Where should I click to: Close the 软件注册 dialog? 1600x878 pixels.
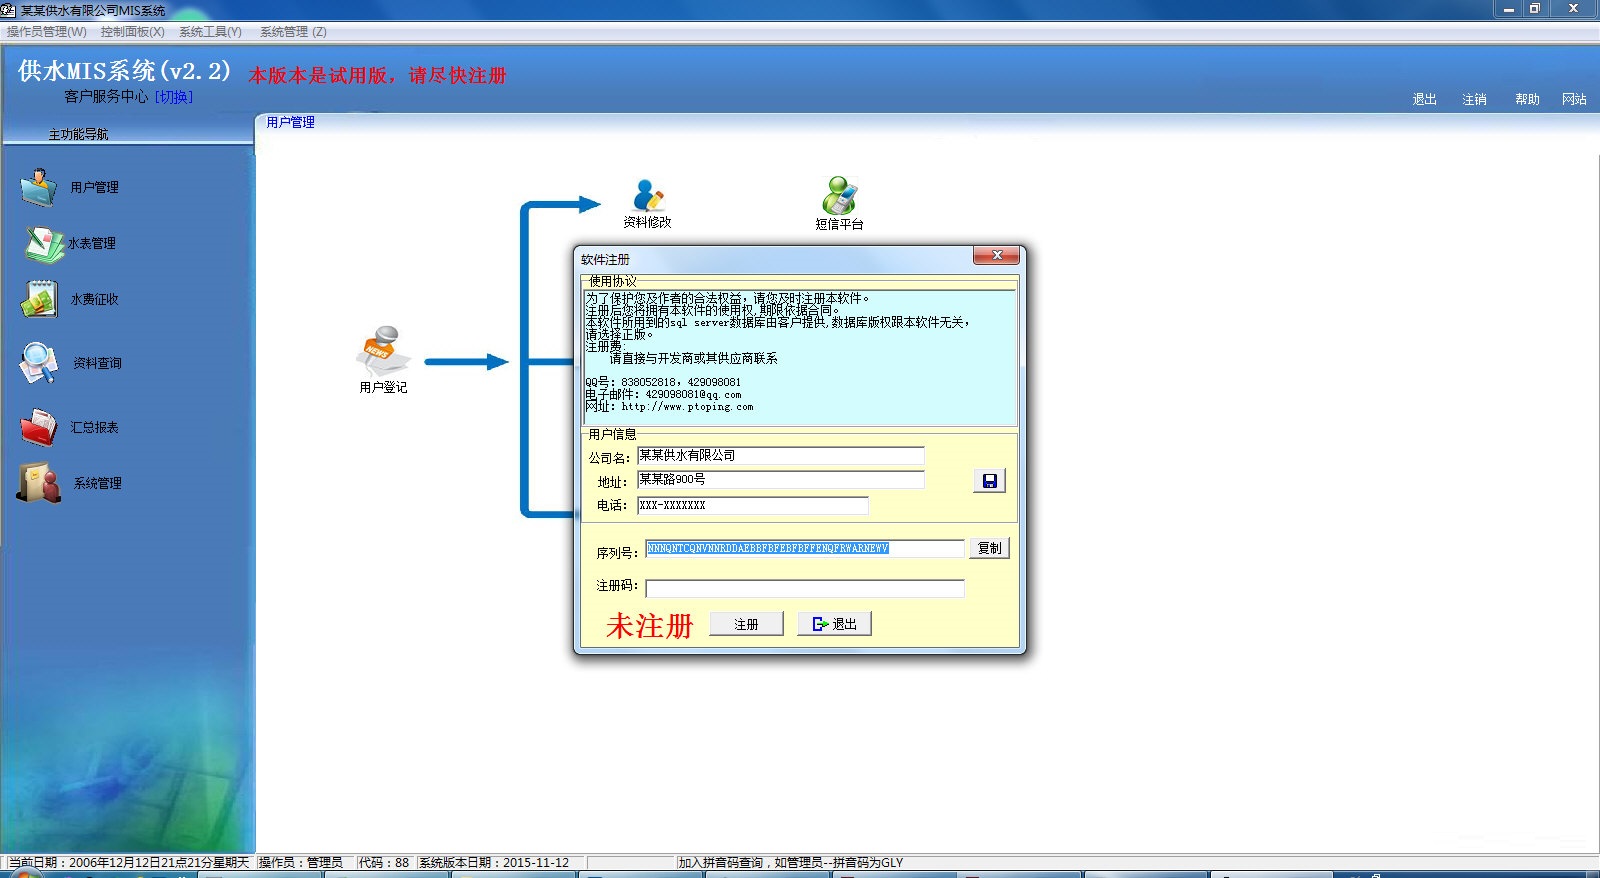click(996, 256)
